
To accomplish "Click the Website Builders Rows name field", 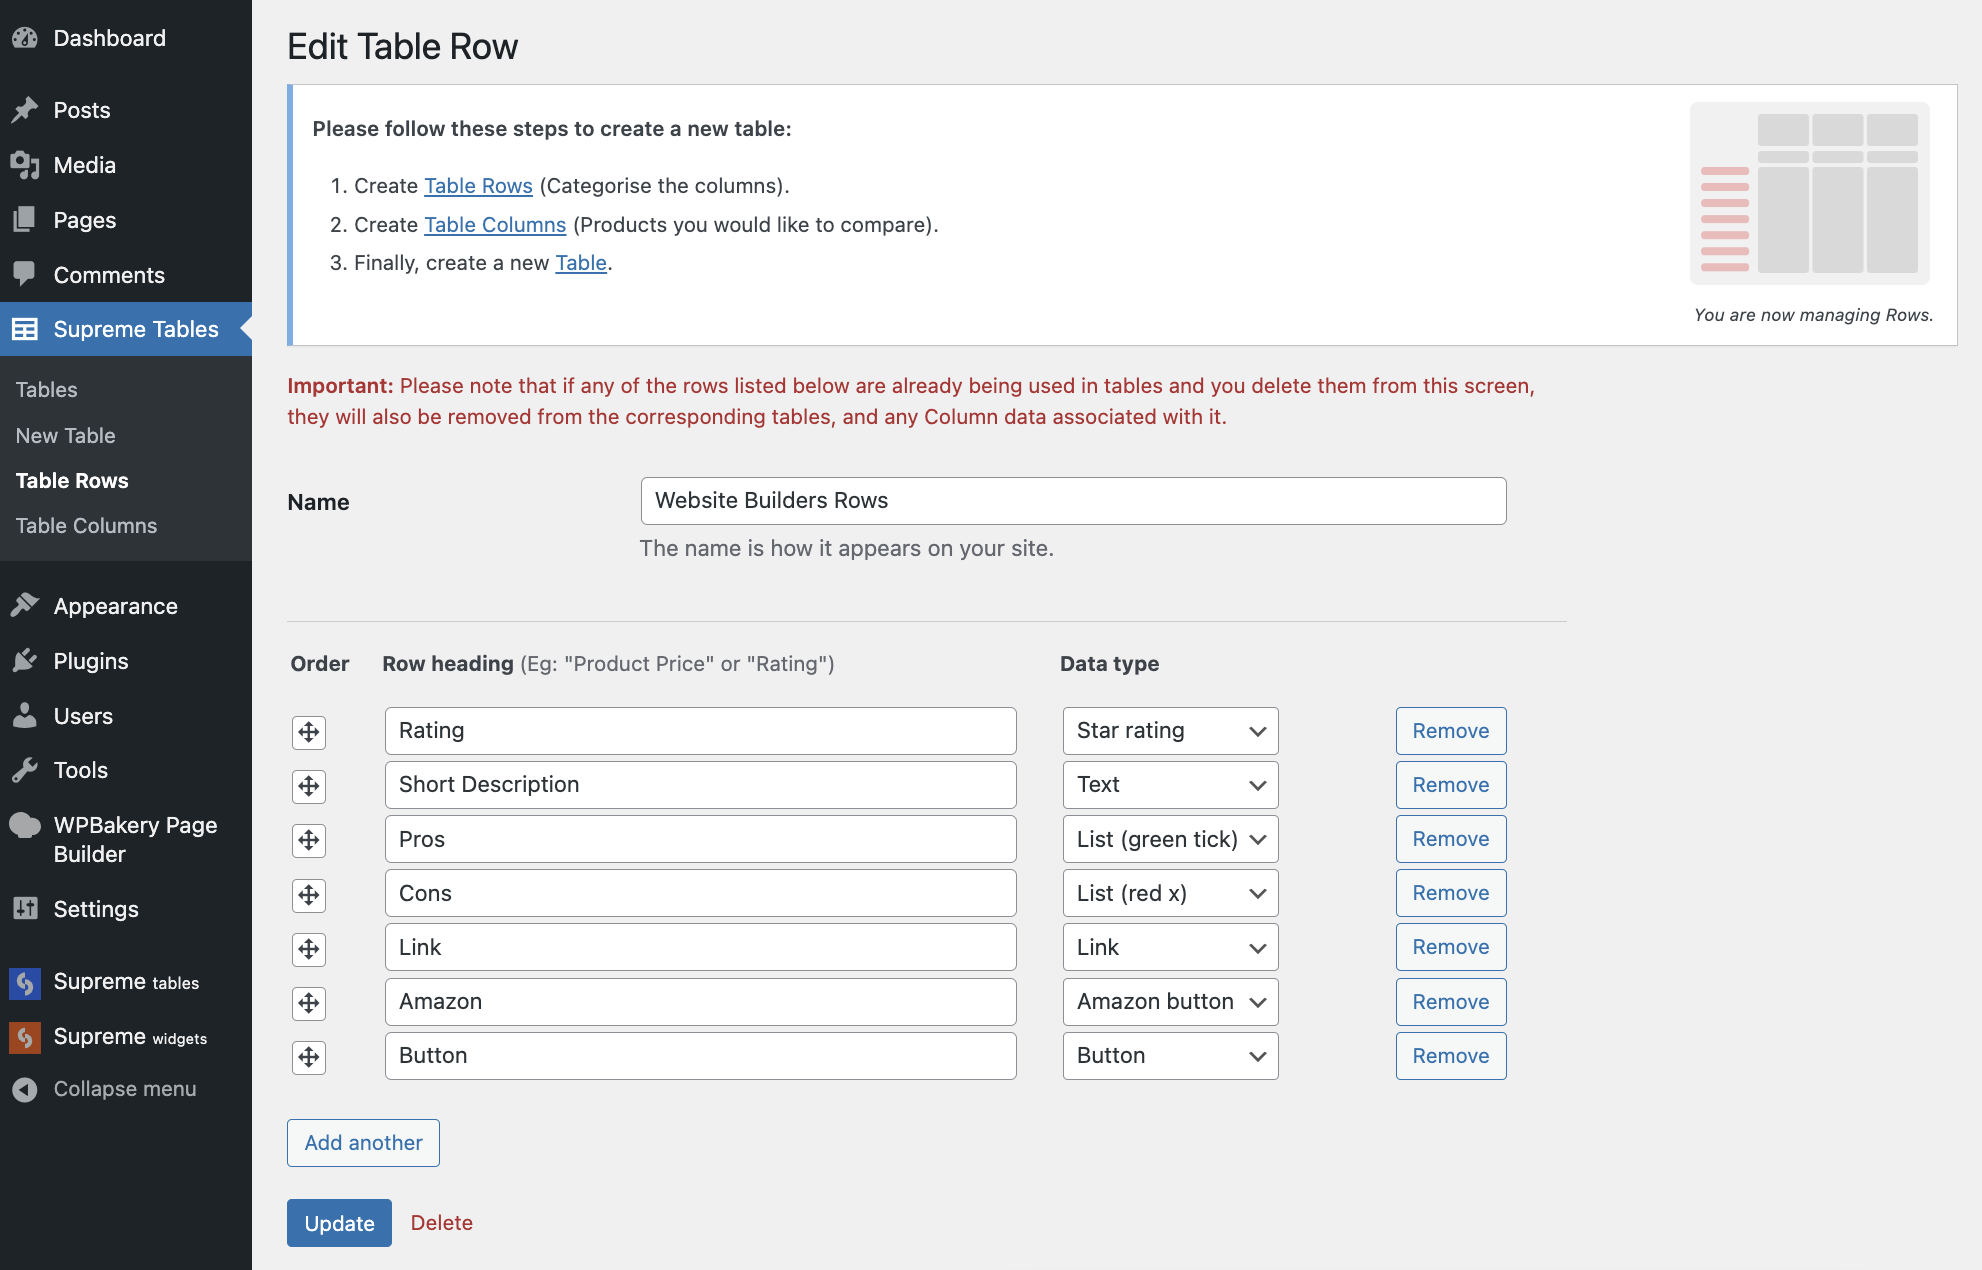I will 1073,501.
